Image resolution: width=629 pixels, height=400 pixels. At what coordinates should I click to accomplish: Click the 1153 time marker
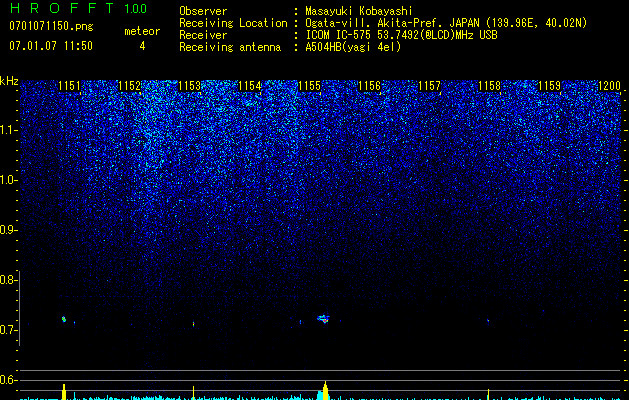pyautogui.click(x=189, y=86)
